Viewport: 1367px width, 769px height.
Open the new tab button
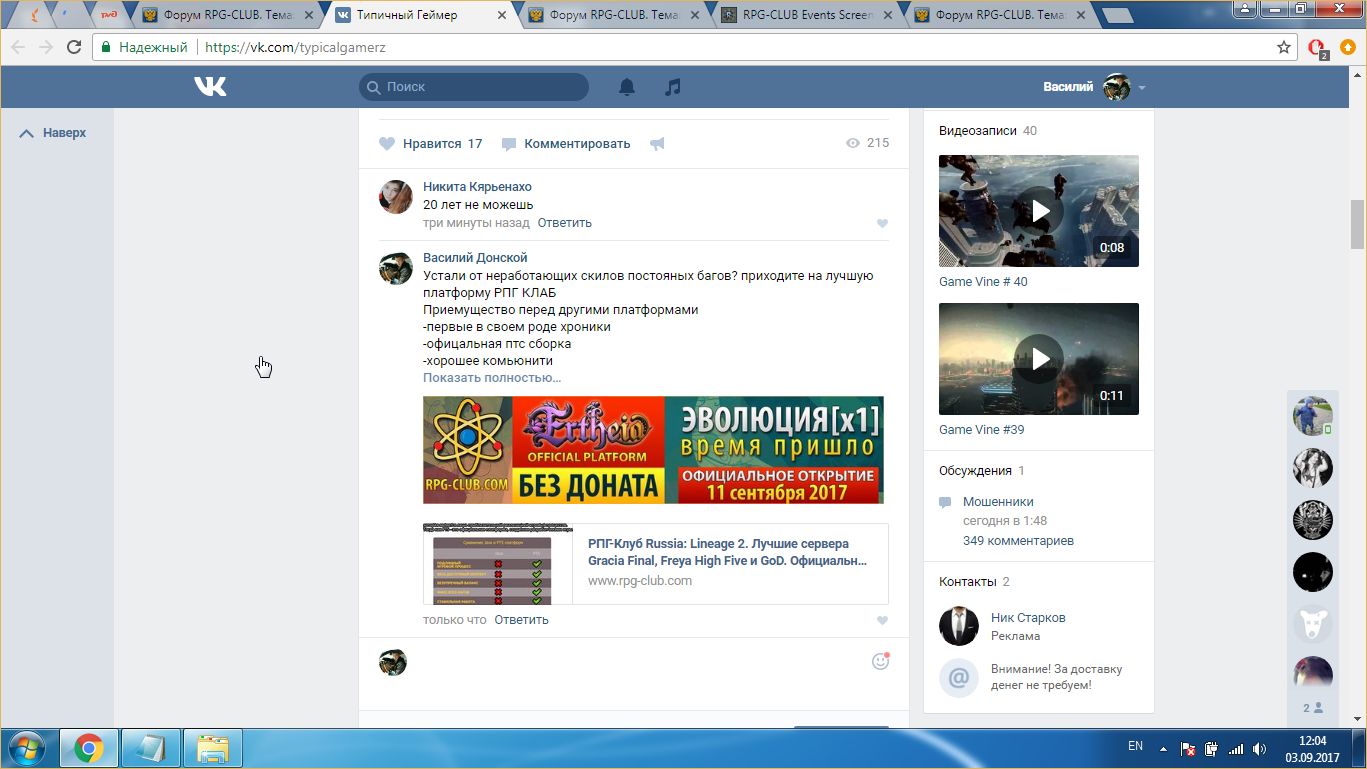click(1117, 15)
